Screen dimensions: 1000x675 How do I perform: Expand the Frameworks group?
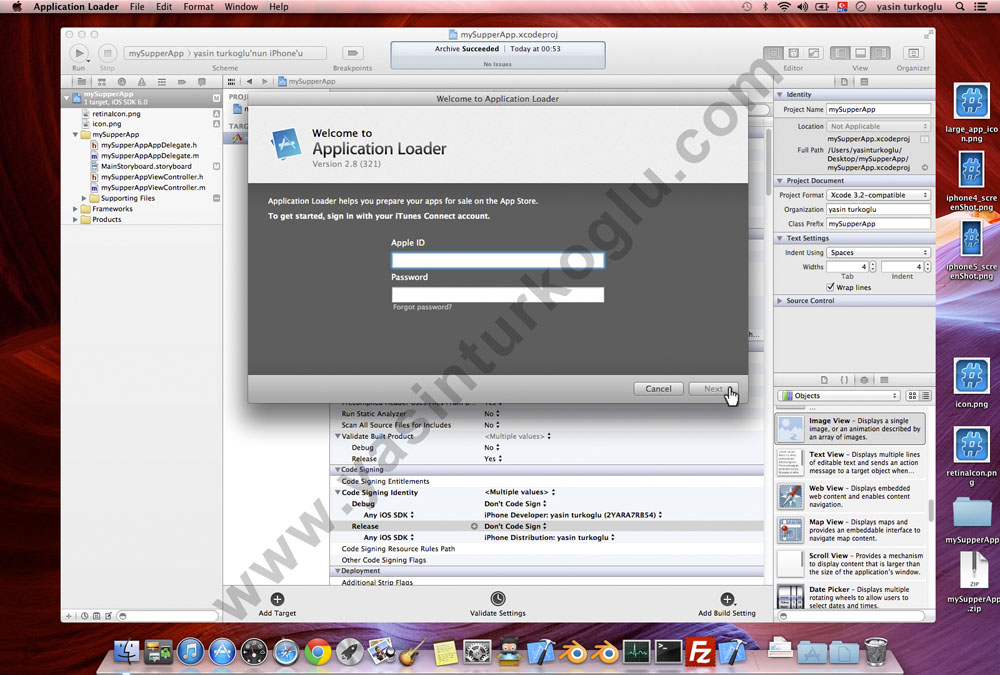click(x=75, y=209)
